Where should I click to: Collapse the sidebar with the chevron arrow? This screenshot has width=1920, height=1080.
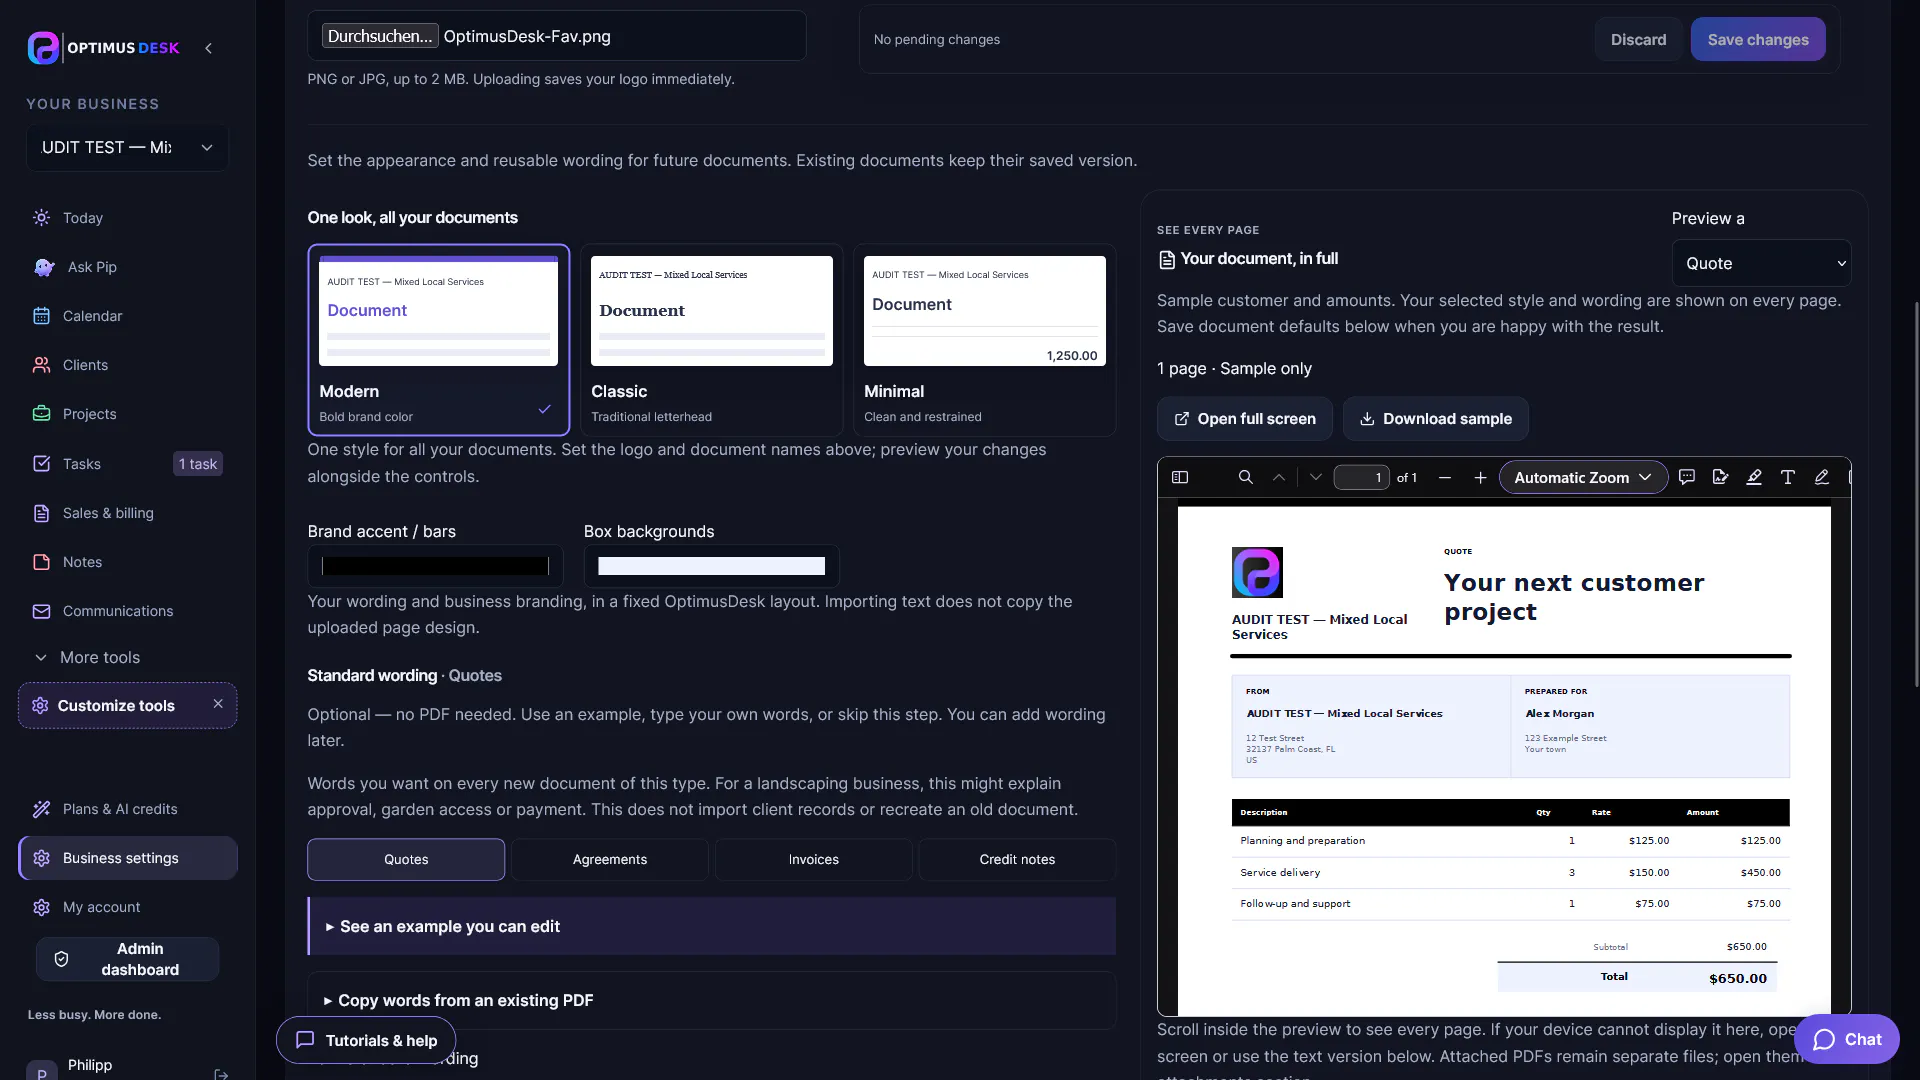[x=208, y=48]
